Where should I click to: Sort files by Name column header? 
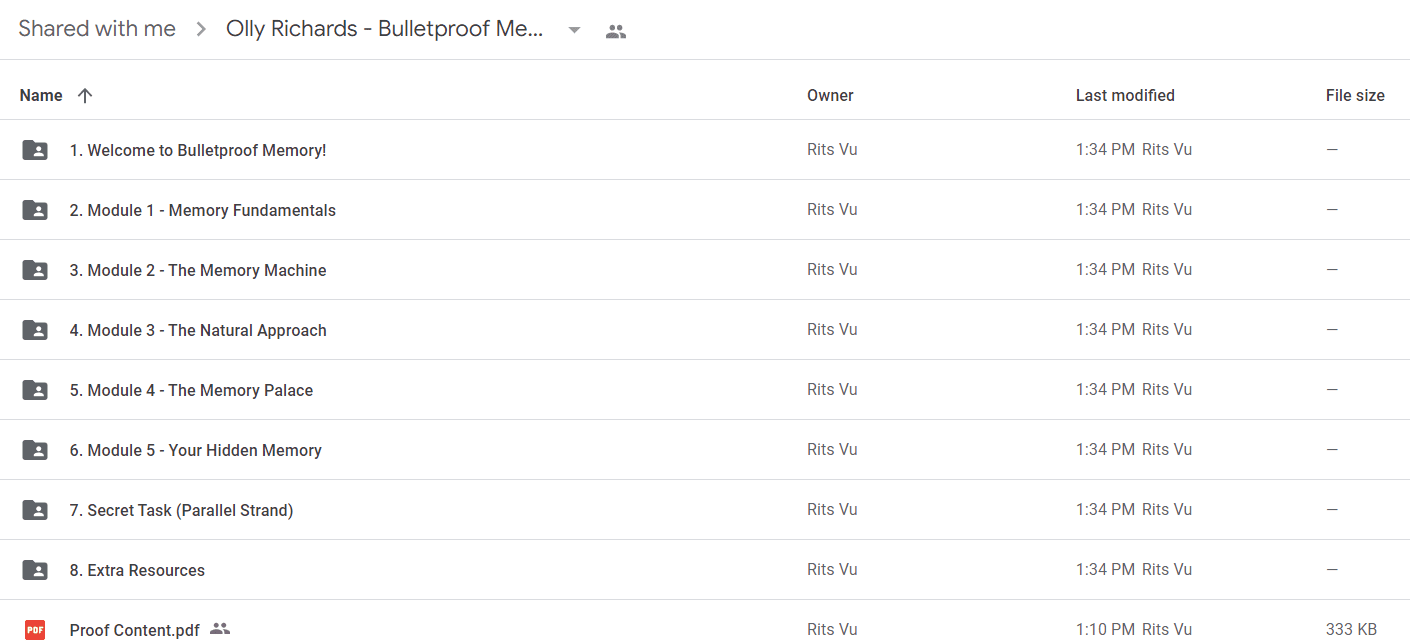[41, 96]
